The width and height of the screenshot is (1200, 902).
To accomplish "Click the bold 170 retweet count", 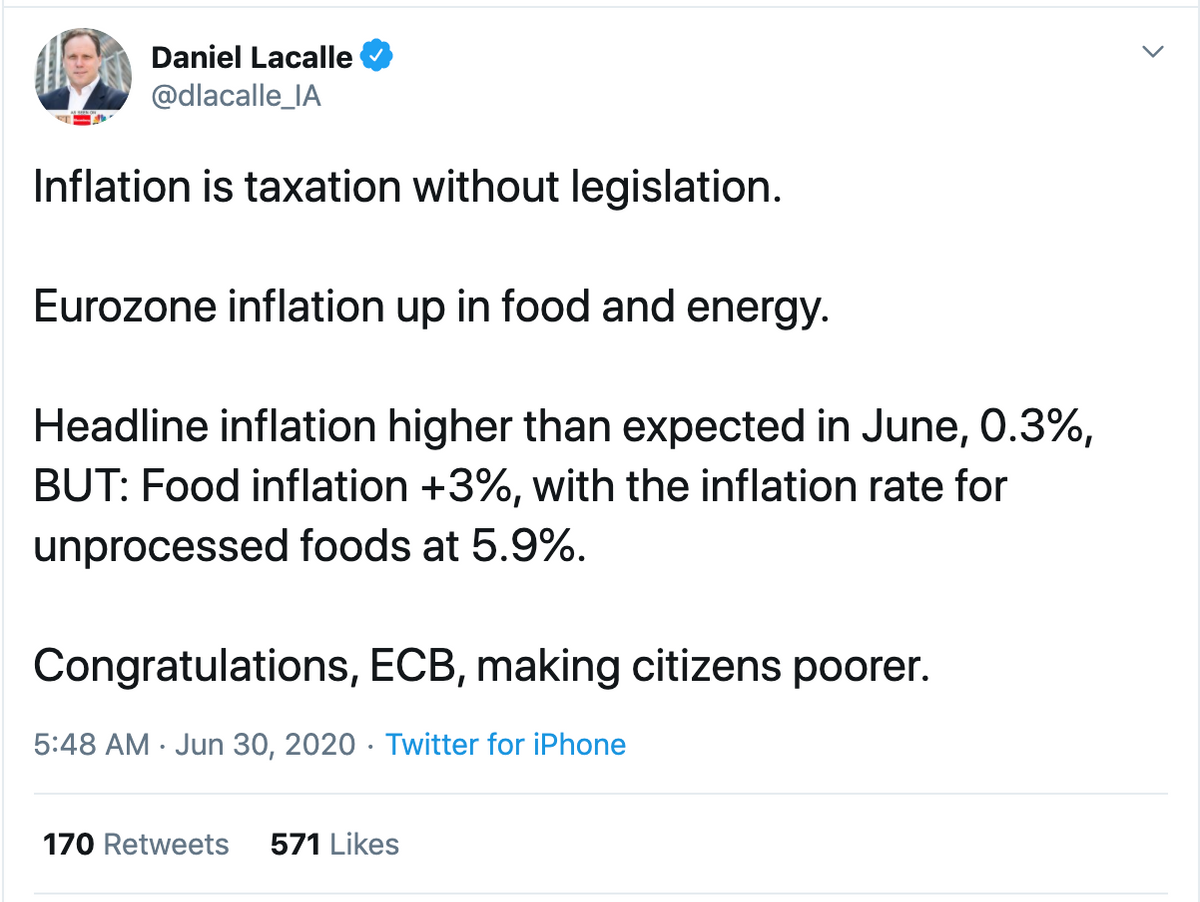I will tap(69, 845).
